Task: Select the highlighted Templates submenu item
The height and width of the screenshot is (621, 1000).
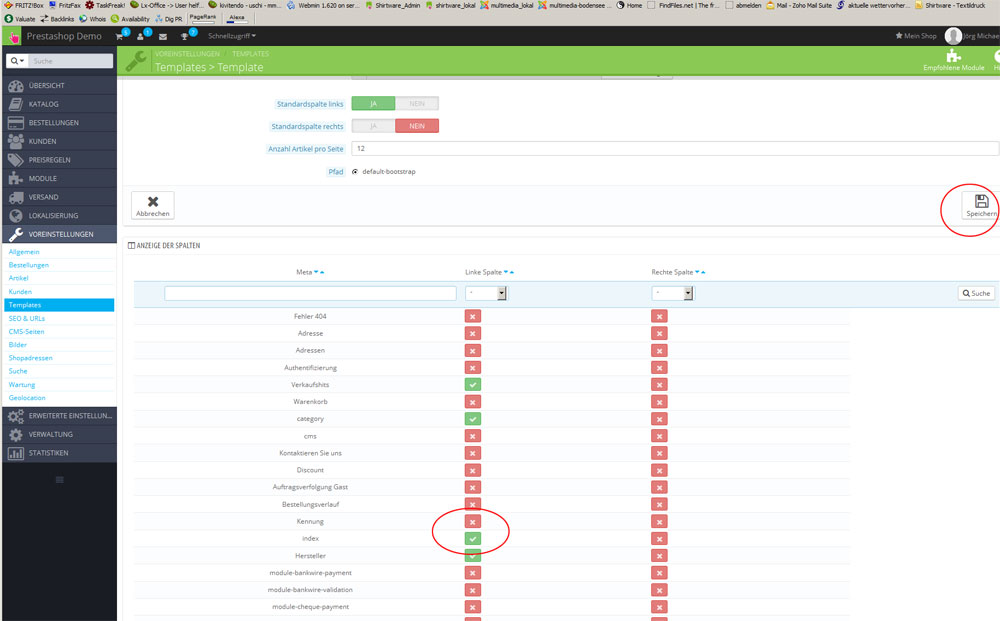Action: (x=59, y=305)
